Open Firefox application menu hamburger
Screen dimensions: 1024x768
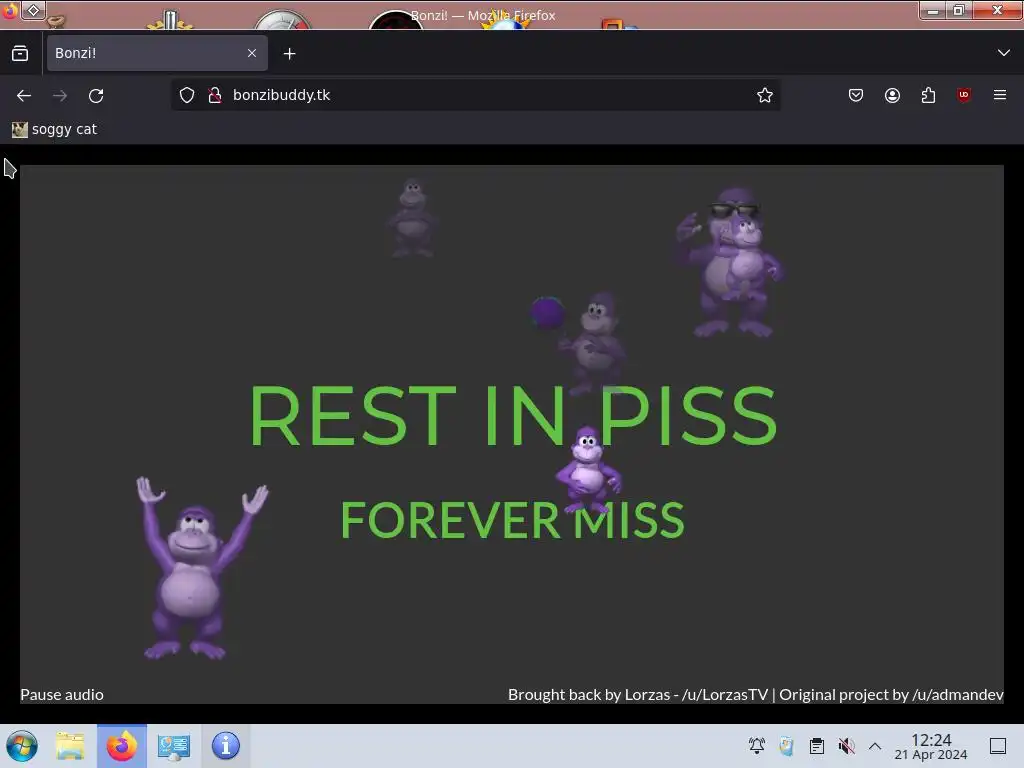tap(1000, 95)
